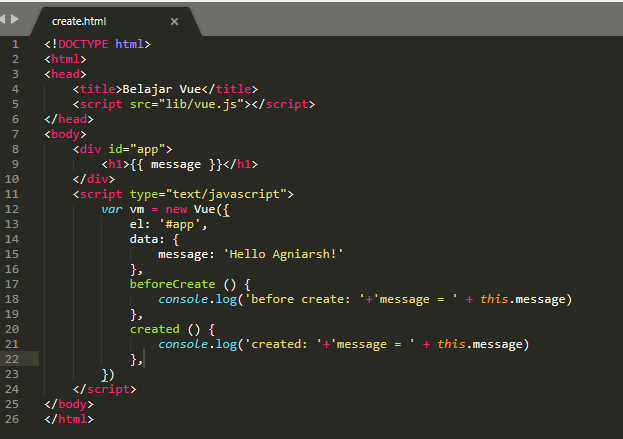623x439 pixels.
Task: Click the next tab arrow
Action: point(15,19)
